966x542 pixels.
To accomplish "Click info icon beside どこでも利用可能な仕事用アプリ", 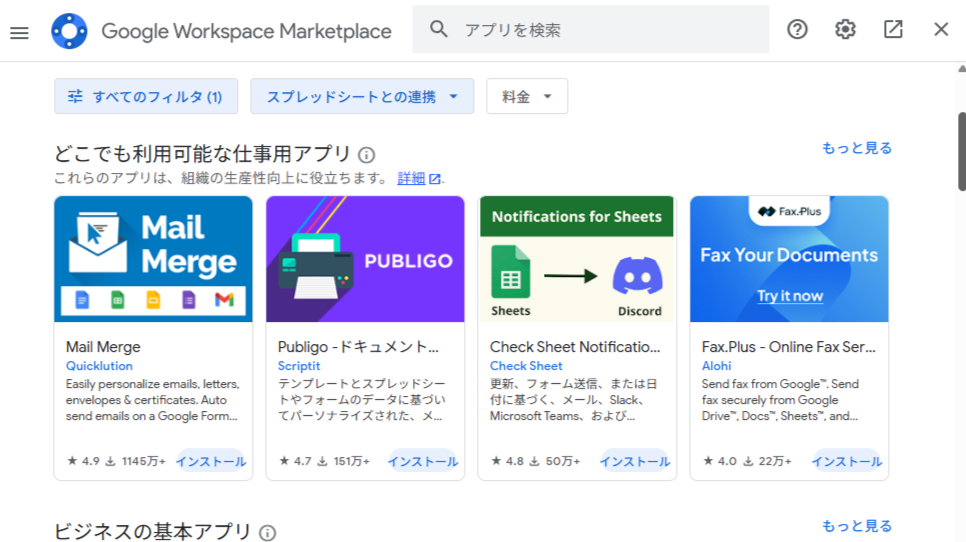I will coord(367,155).
